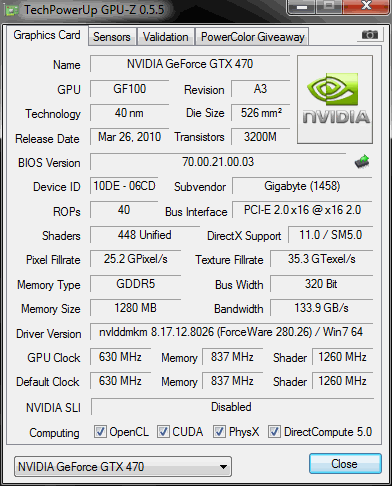Screen dimensions: 392x486
Task: Click the NVIDIA SLI Disabled field
Action: click(x=232, y=407)
